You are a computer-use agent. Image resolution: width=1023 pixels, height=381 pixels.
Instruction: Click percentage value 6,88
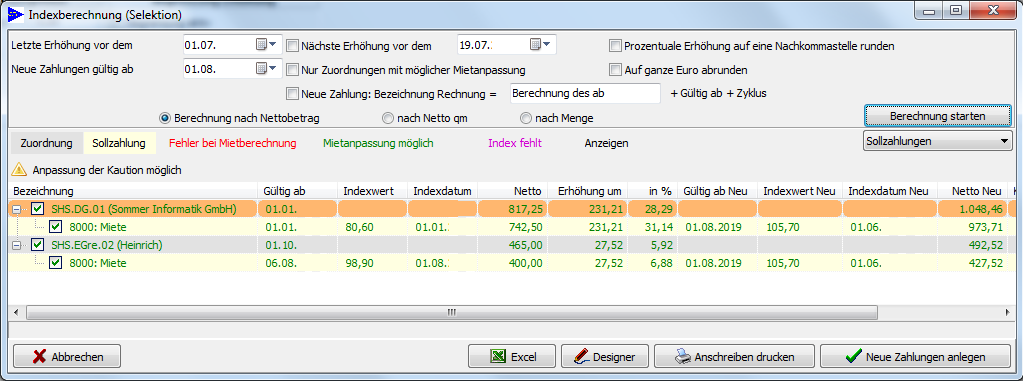[x=661, y=263]
